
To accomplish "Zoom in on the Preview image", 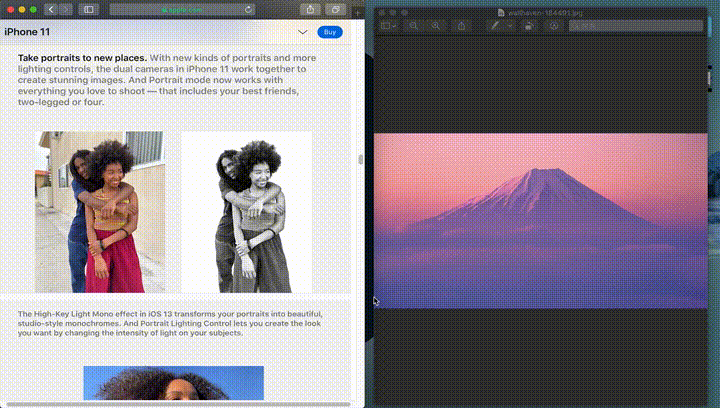I will 436,26.
